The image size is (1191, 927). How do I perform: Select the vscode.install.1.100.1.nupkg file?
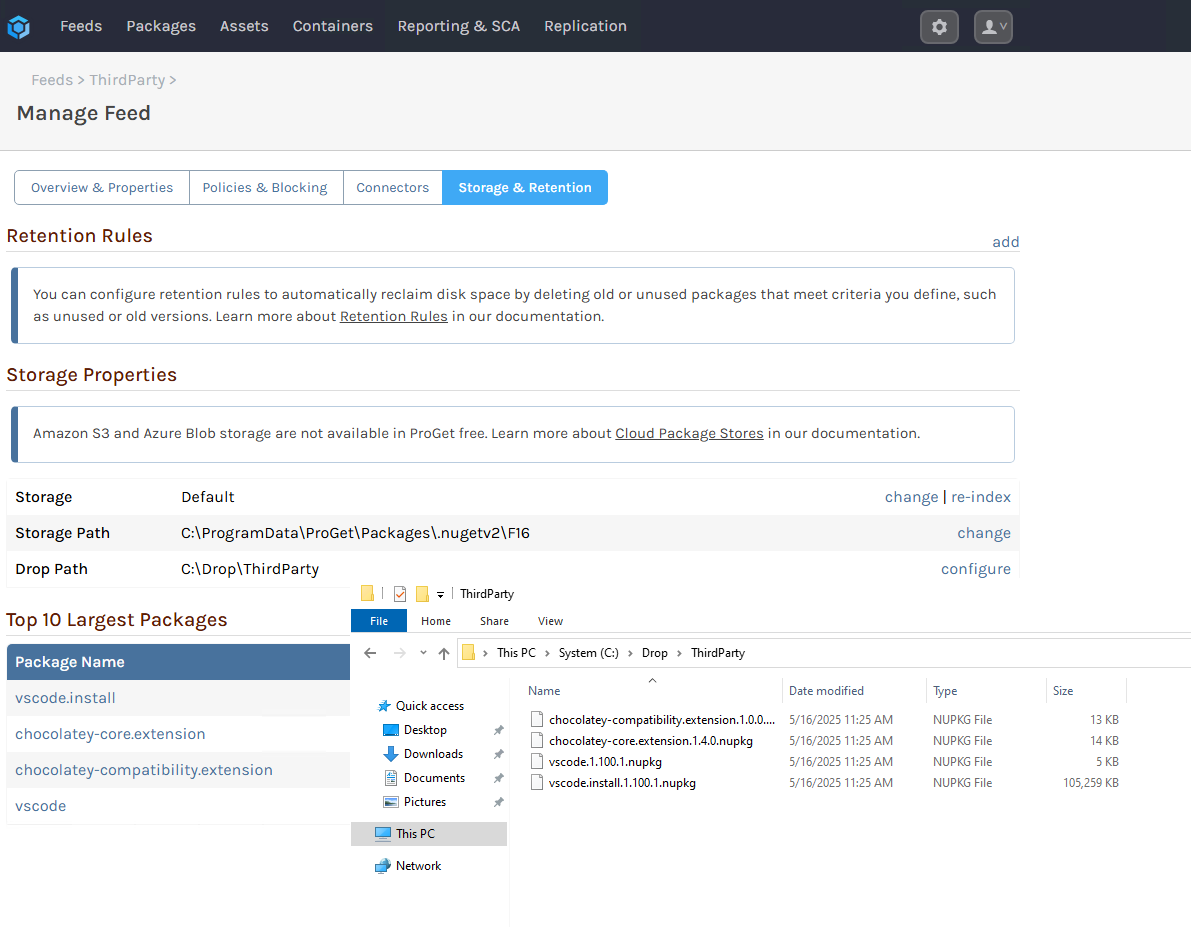point(614,783)
